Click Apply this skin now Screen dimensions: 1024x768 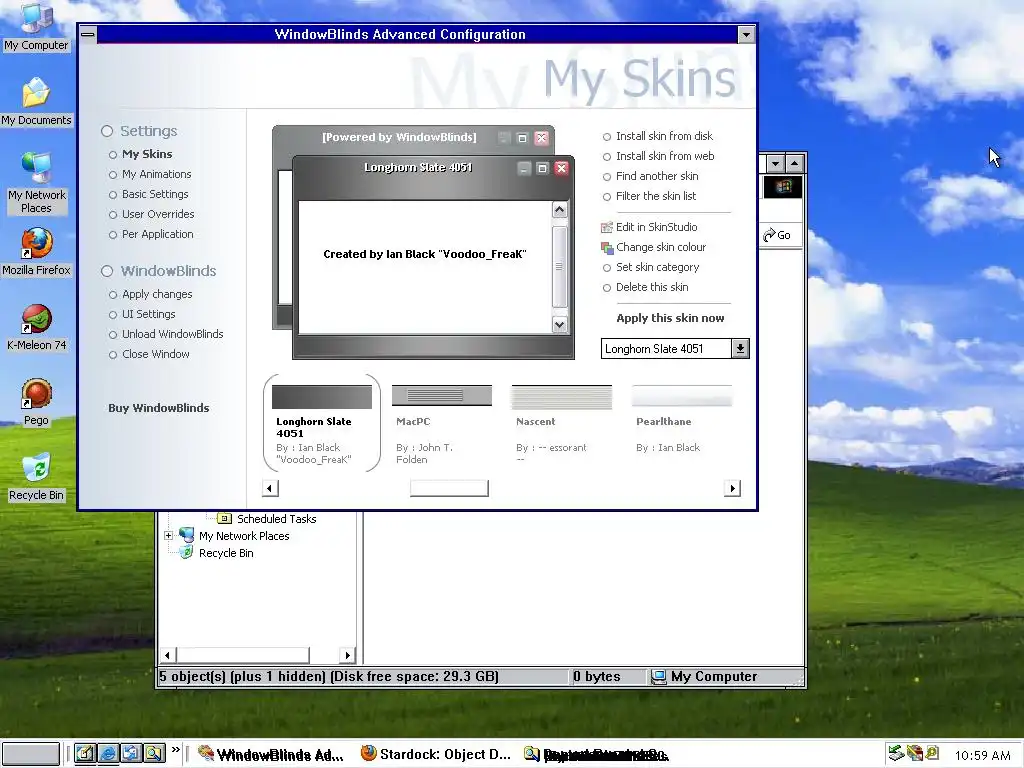[670, 318]
